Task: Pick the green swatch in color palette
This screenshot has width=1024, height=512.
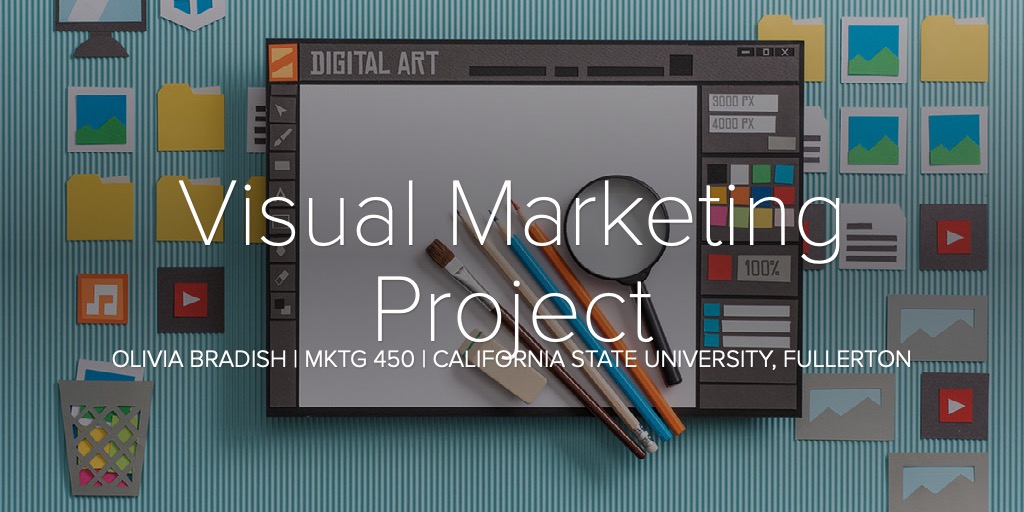Action: pos(763,174)
